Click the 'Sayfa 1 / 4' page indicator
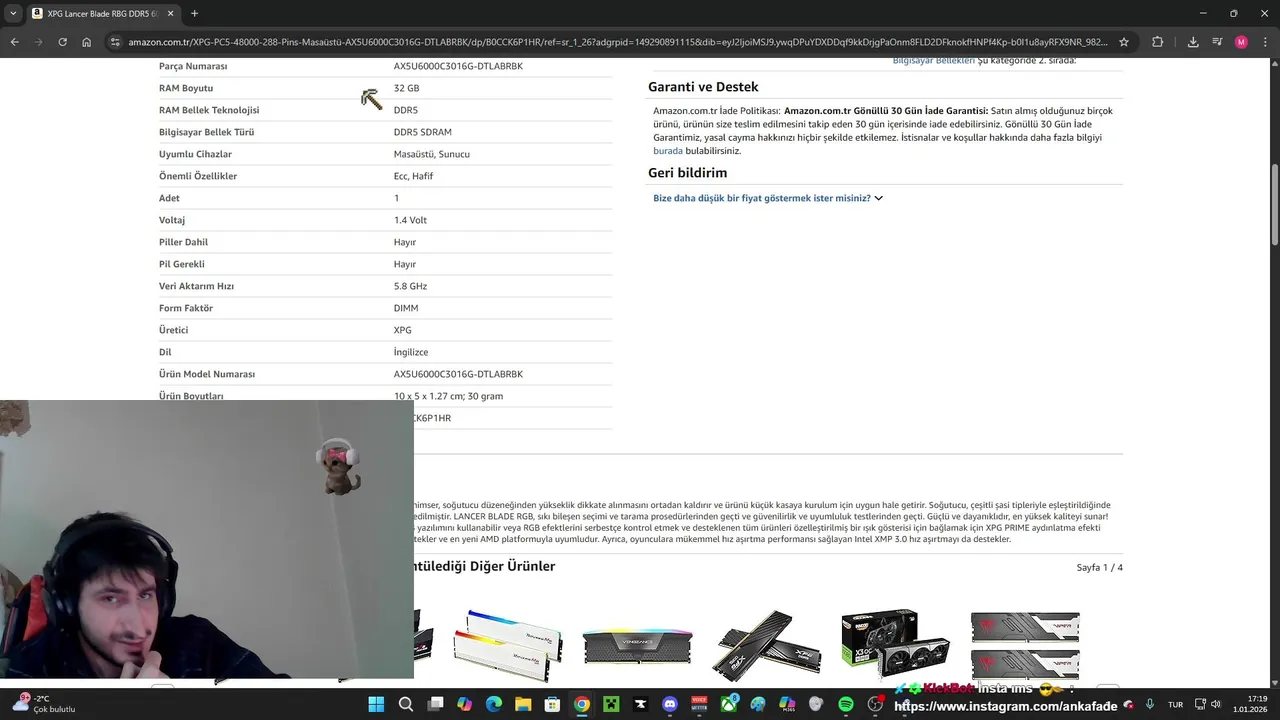The height and width of the screenshot is (720, 1280). pyautogui.click(x=1099, y=568)
